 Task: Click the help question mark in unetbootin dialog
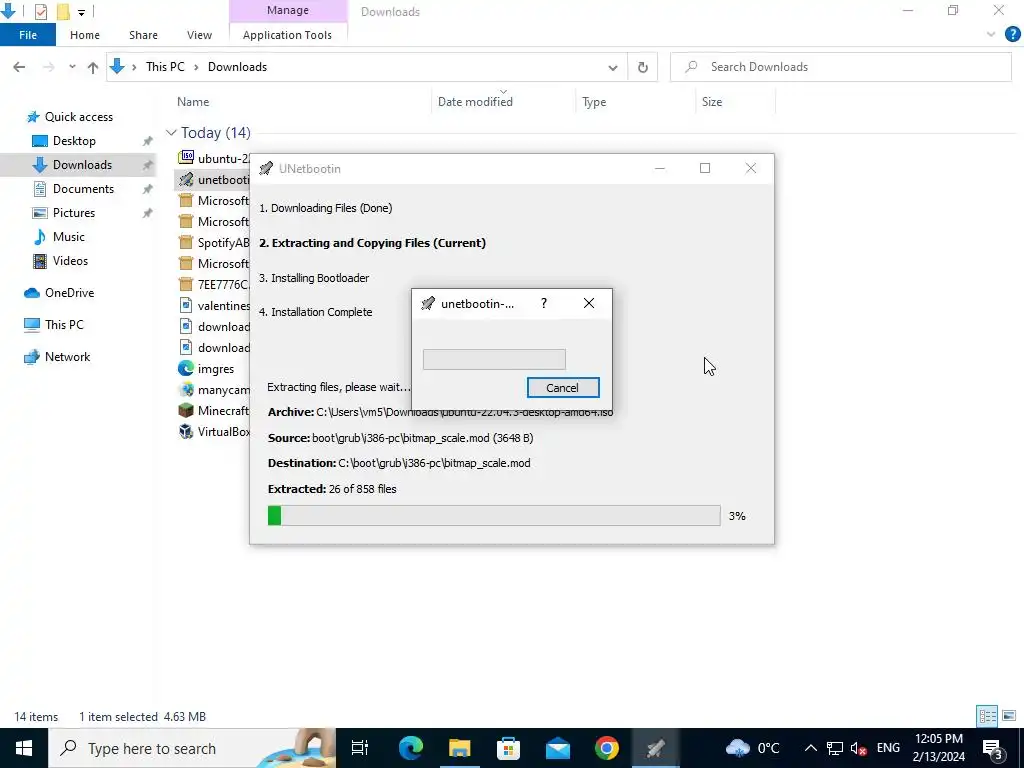pyautogui.click(x=543, y=303)
